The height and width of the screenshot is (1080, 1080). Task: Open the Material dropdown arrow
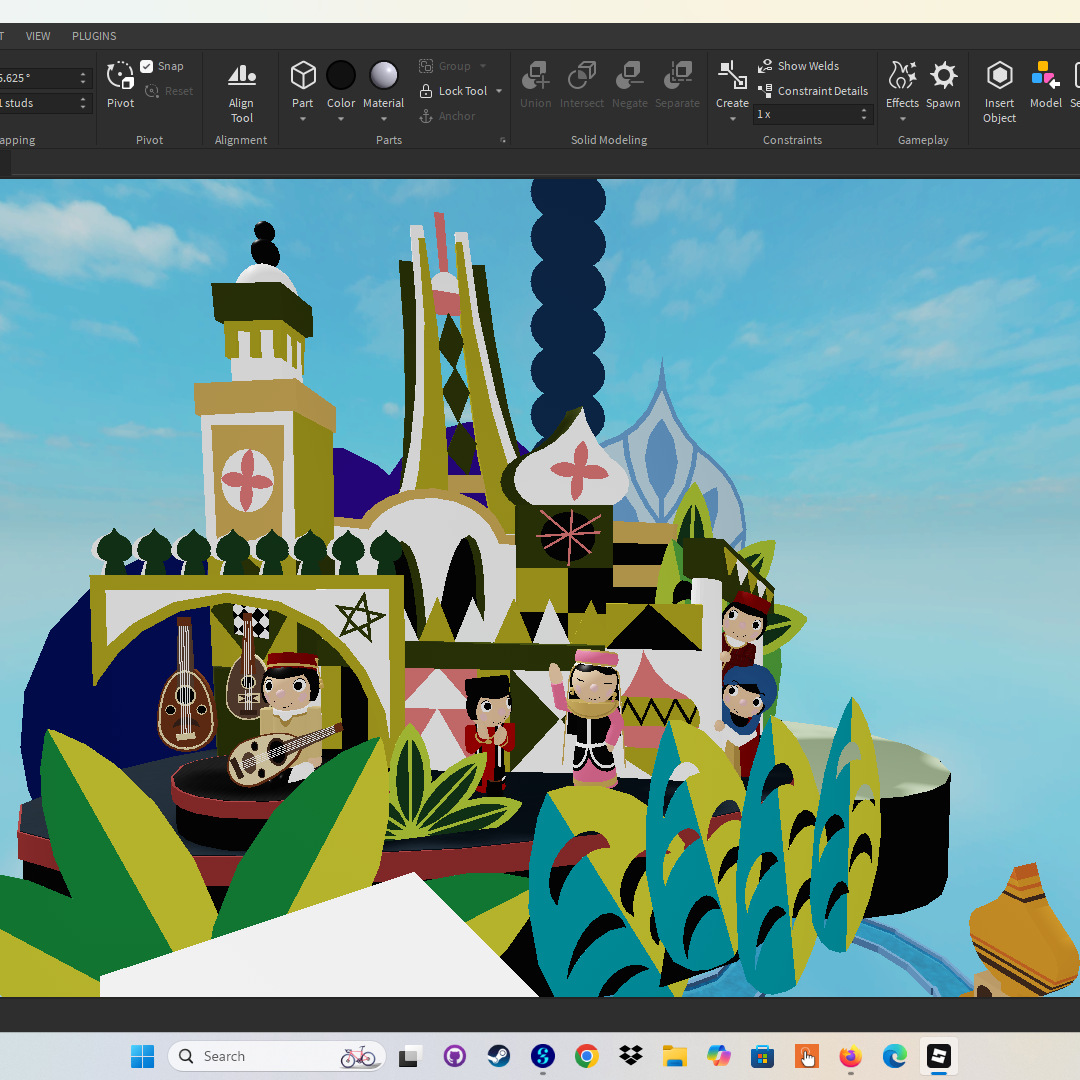coord(384,119)
